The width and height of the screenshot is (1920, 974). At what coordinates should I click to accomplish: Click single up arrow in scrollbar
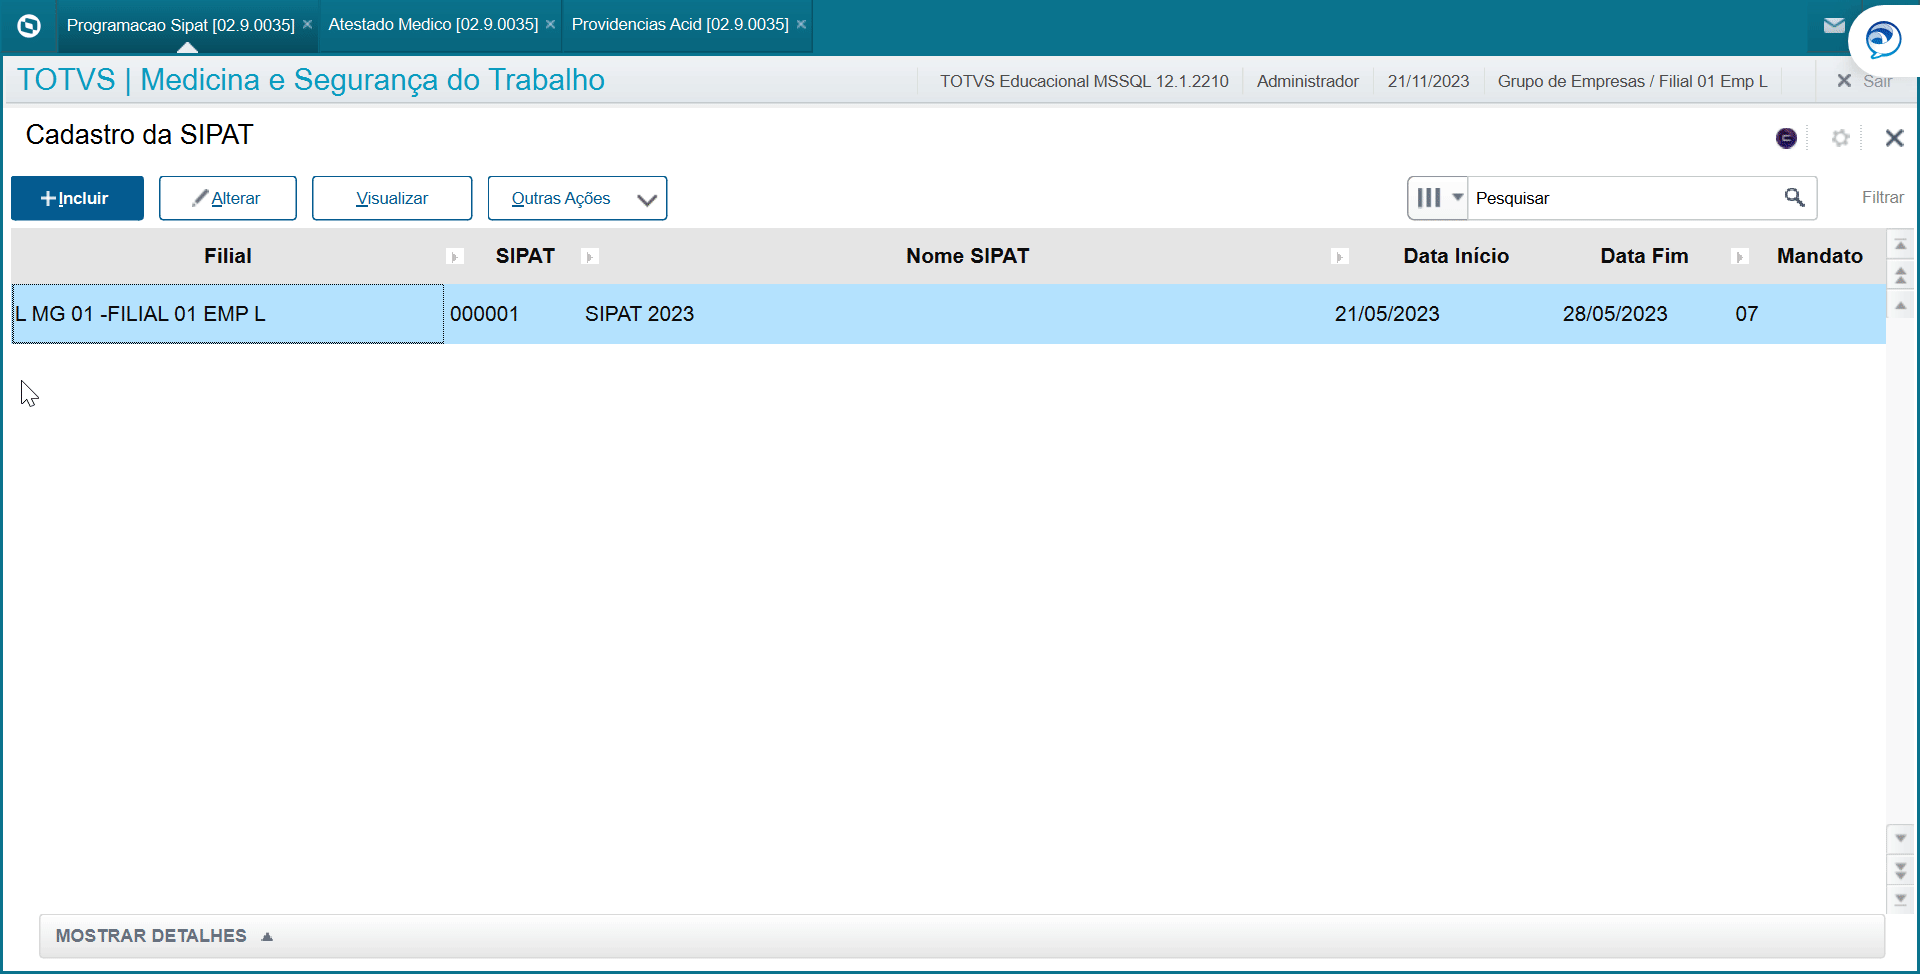(x=1901, y=304)
